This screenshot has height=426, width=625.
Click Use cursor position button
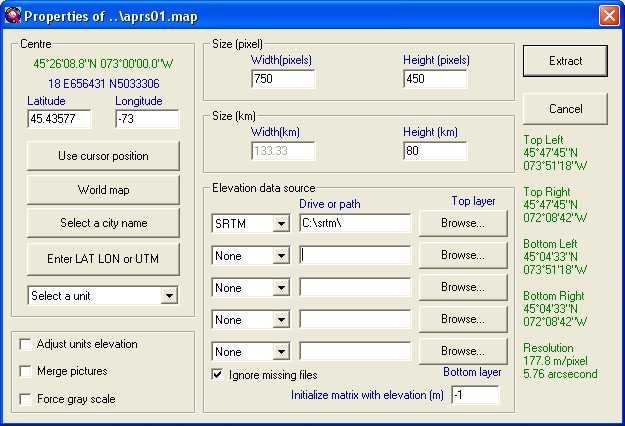103,156
